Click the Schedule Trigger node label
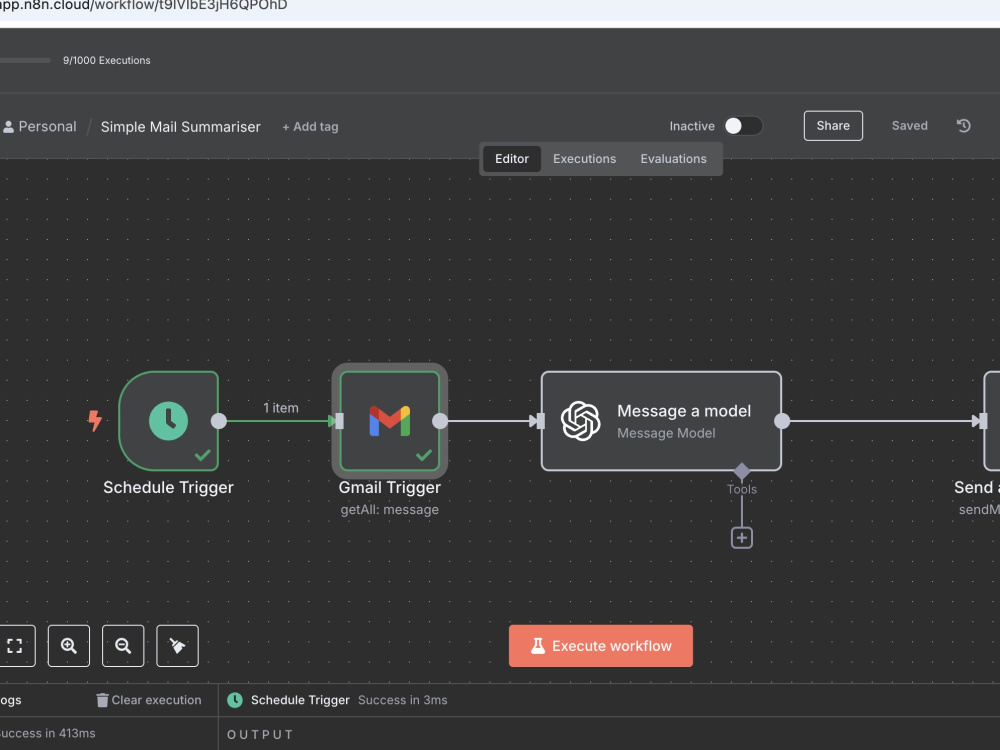This screenshot has width=1000, height=750. tap(168, 487)
